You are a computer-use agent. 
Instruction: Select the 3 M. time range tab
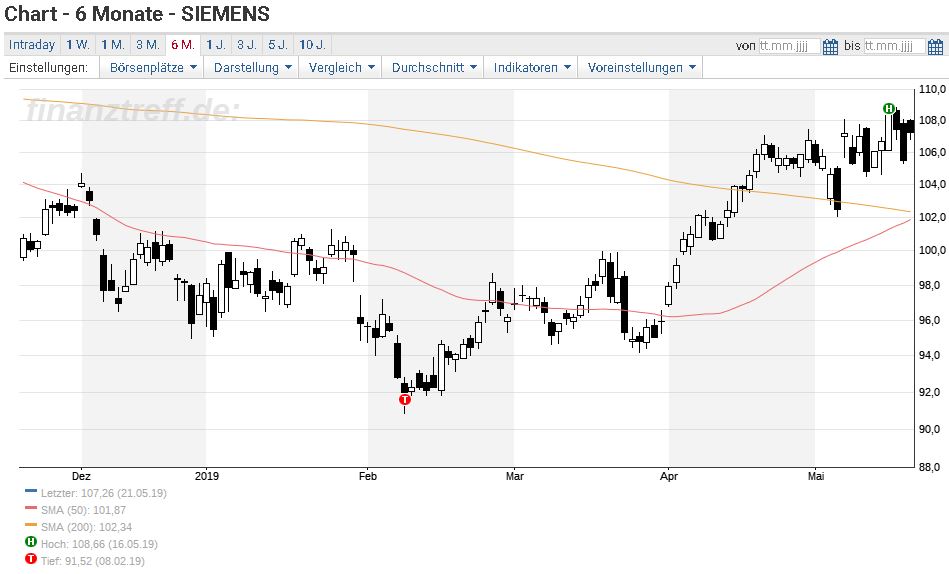[148, 45]
